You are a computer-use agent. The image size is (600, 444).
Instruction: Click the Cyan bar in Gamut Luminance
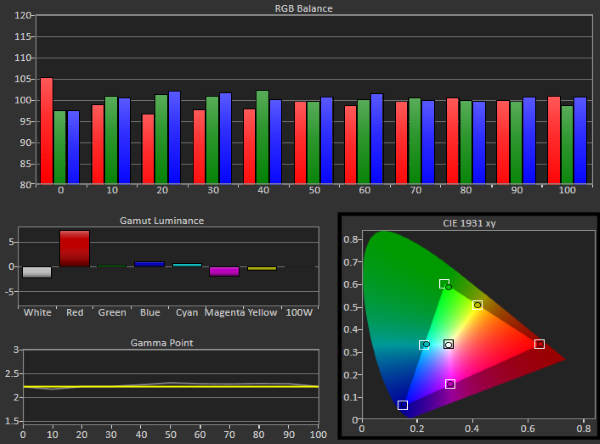pos(187,265)
